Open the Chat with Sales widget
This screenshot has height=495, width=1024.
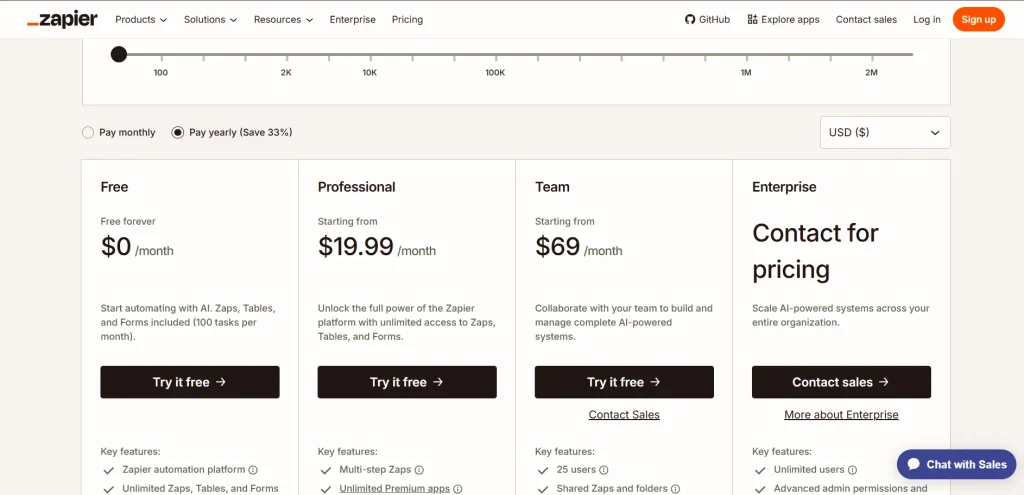957,464
